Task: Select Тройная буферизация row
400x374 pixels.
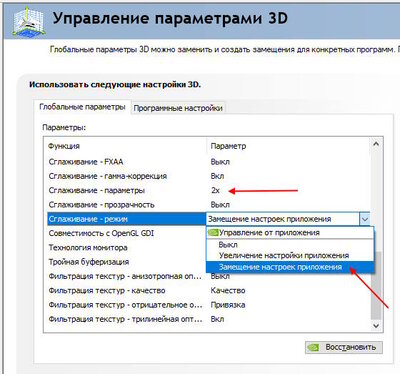Action: 127,262
